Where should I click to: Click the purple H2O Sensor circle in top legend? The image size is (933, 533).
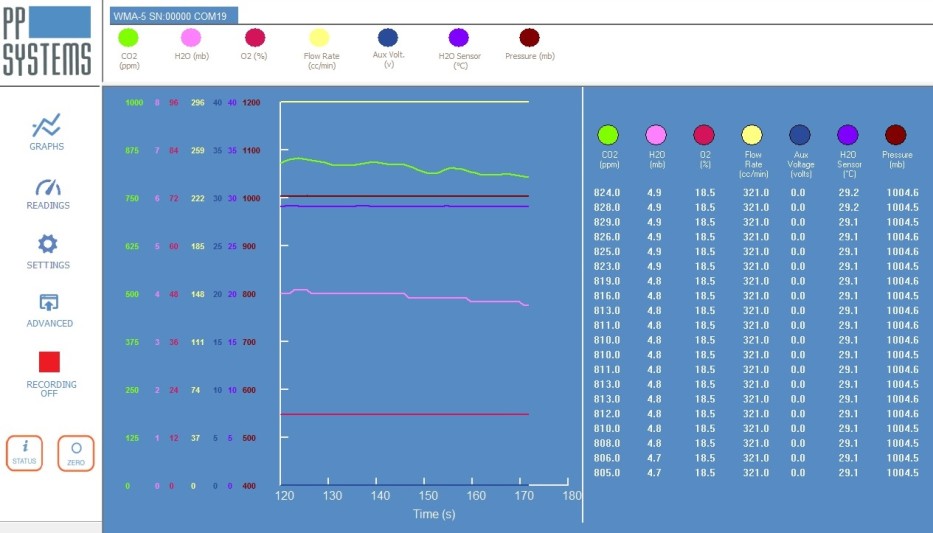[x=459, y=37]
